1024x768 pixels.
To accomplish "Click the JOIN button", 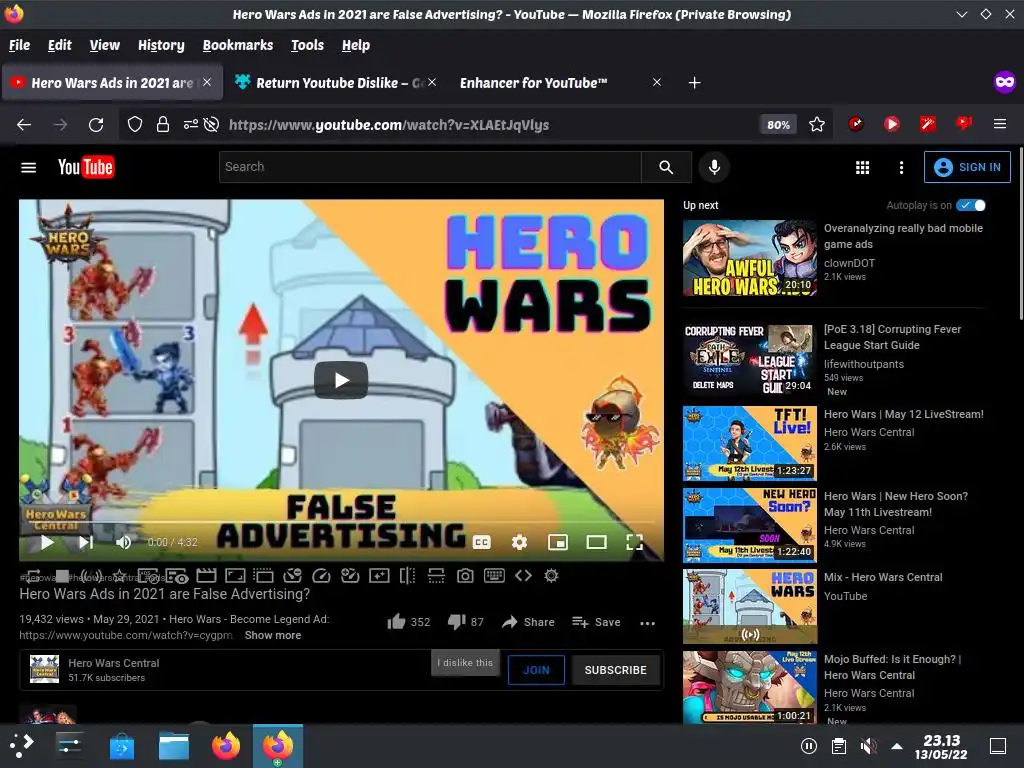I will [x=536, y=670].
